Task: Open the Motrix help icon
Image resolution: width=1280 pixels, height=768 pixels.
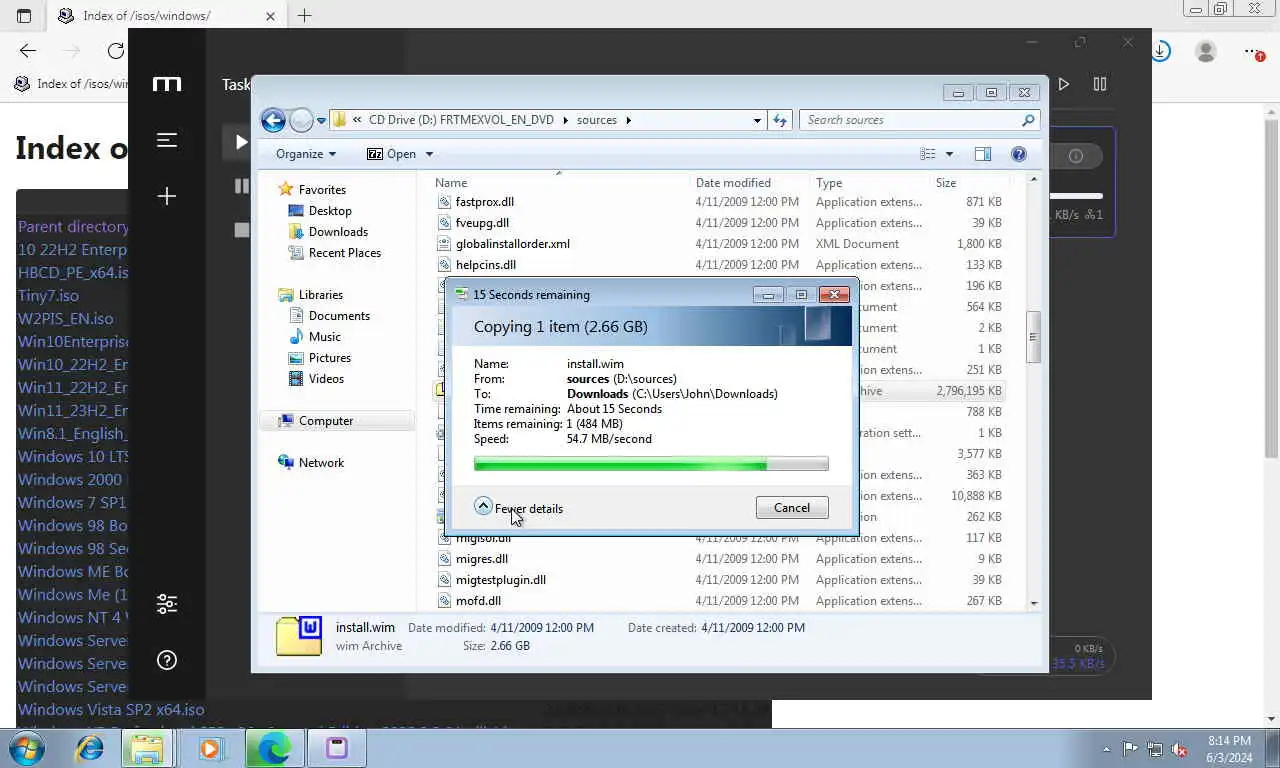Action: tap(167, 660)
